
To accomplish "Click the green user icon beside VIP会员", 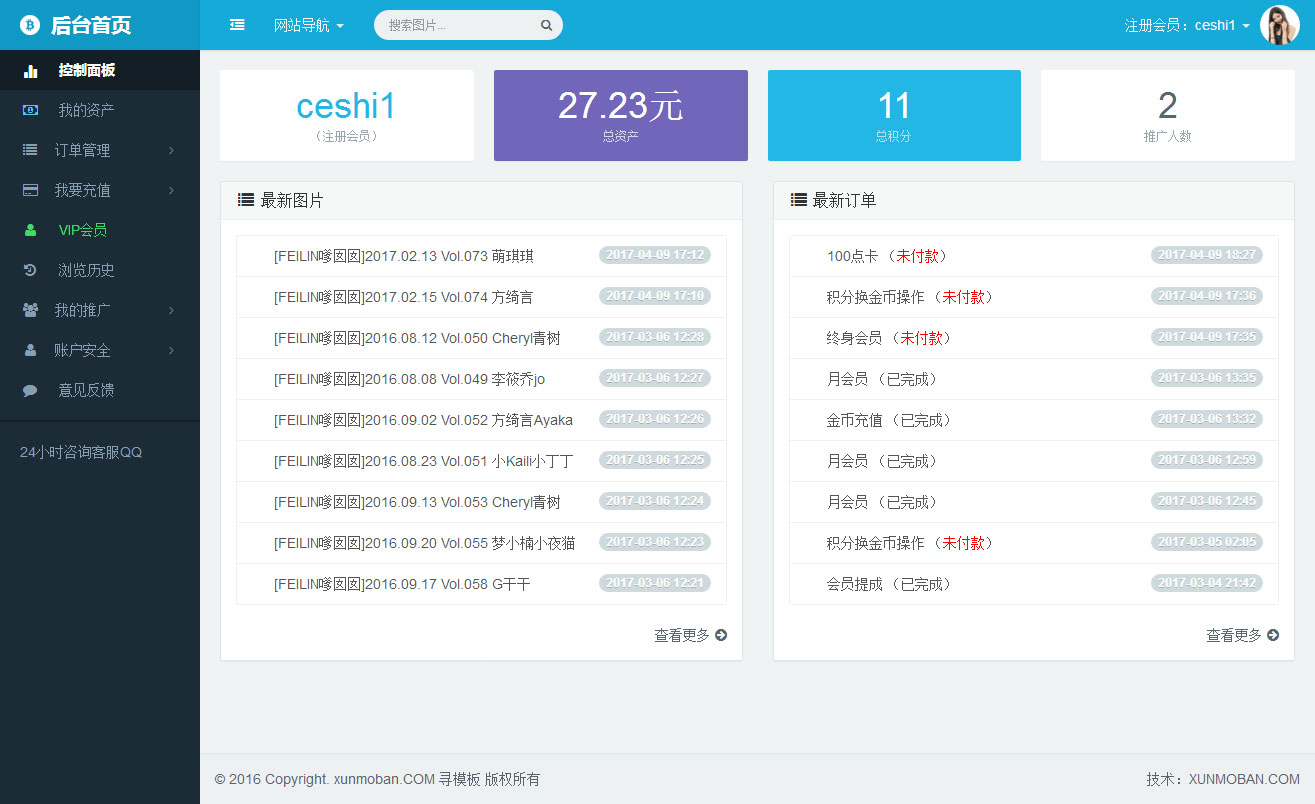I will (31, 230).
